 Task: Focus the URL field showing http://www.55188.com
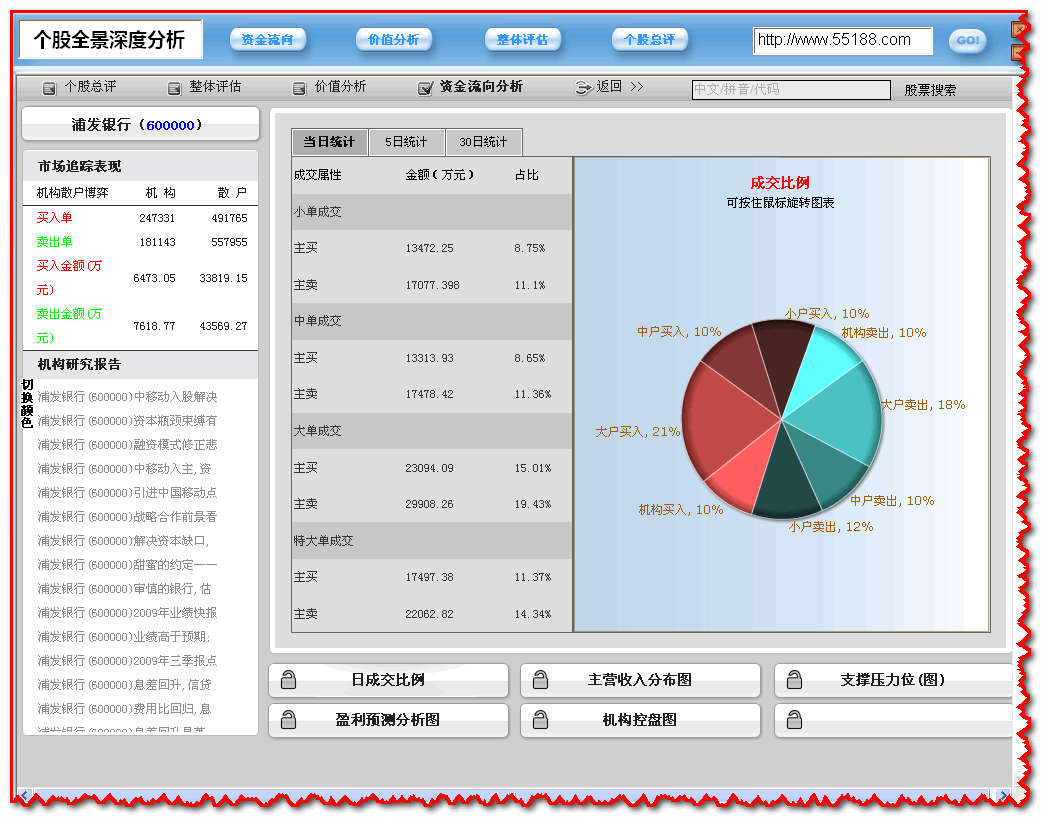tap(843, 41)
